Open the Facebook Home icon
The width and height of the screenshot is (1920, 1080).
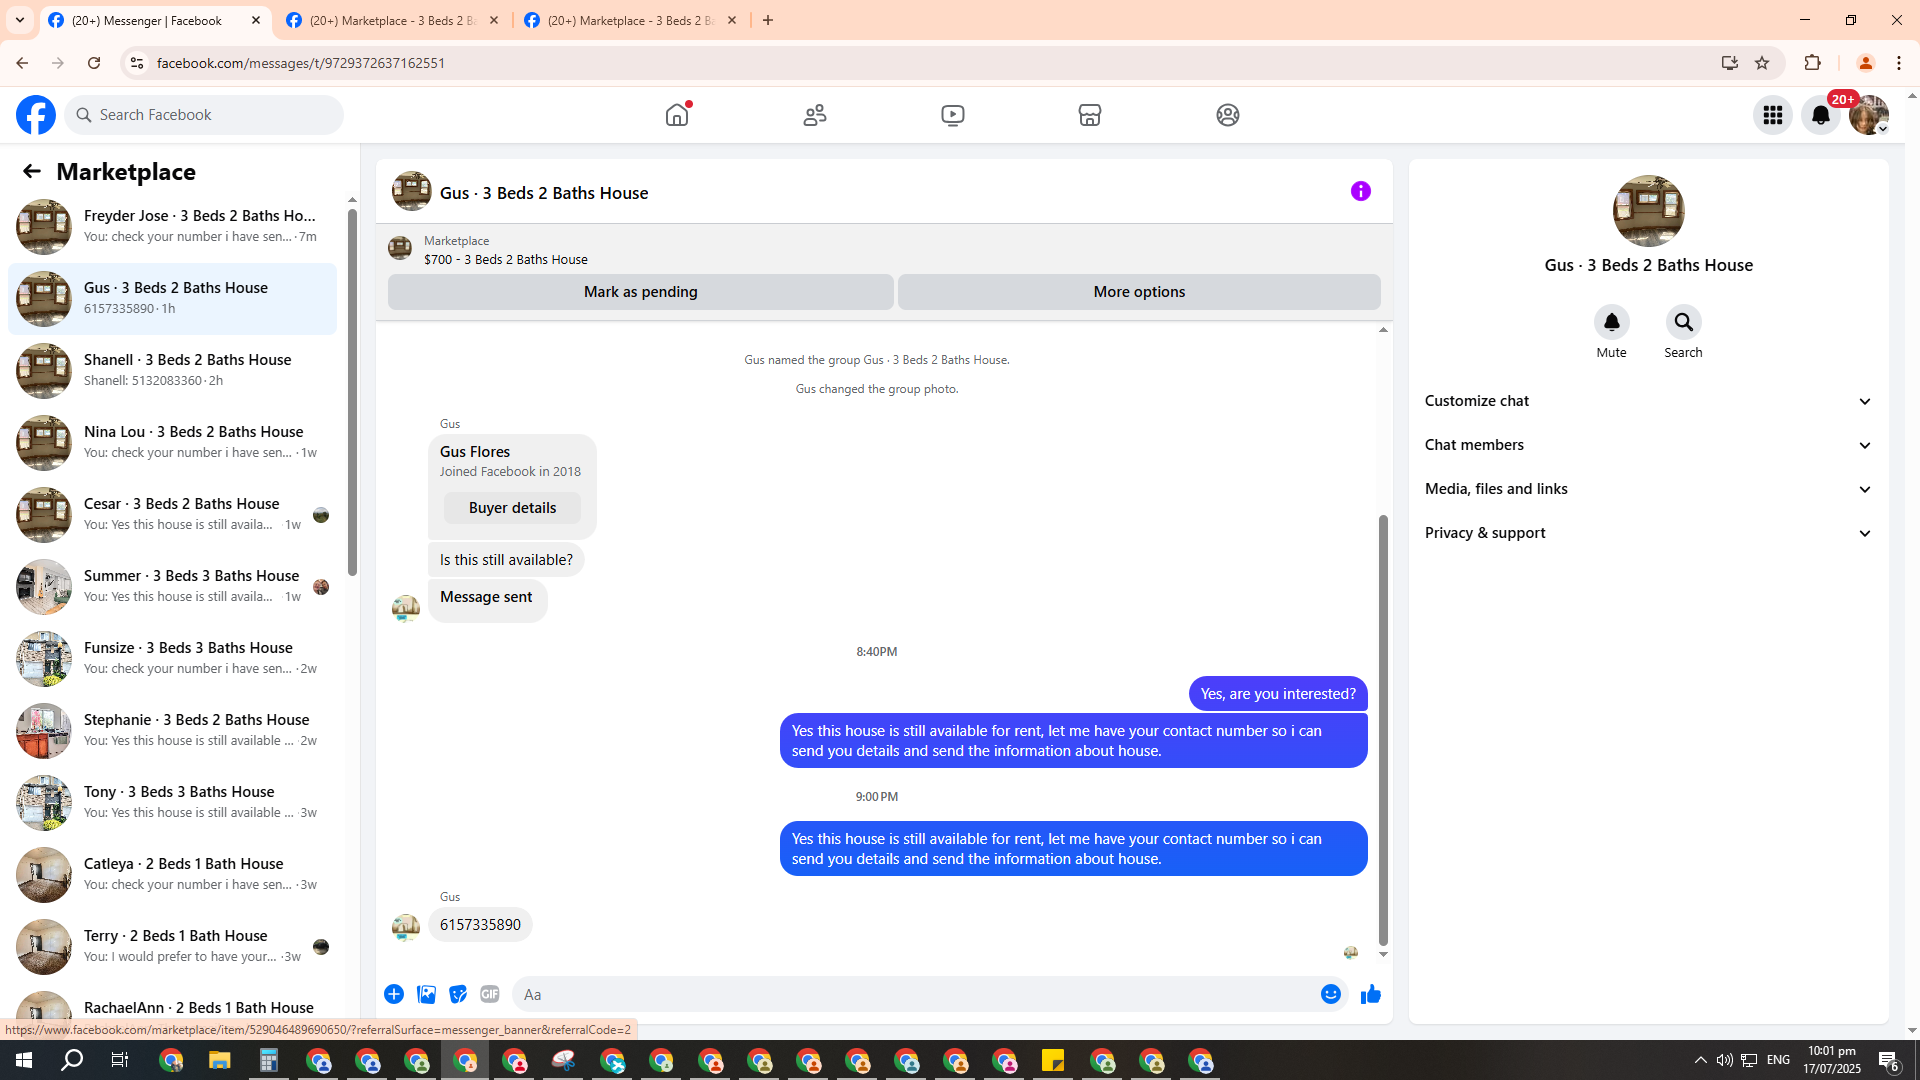[x=677, y=115]
